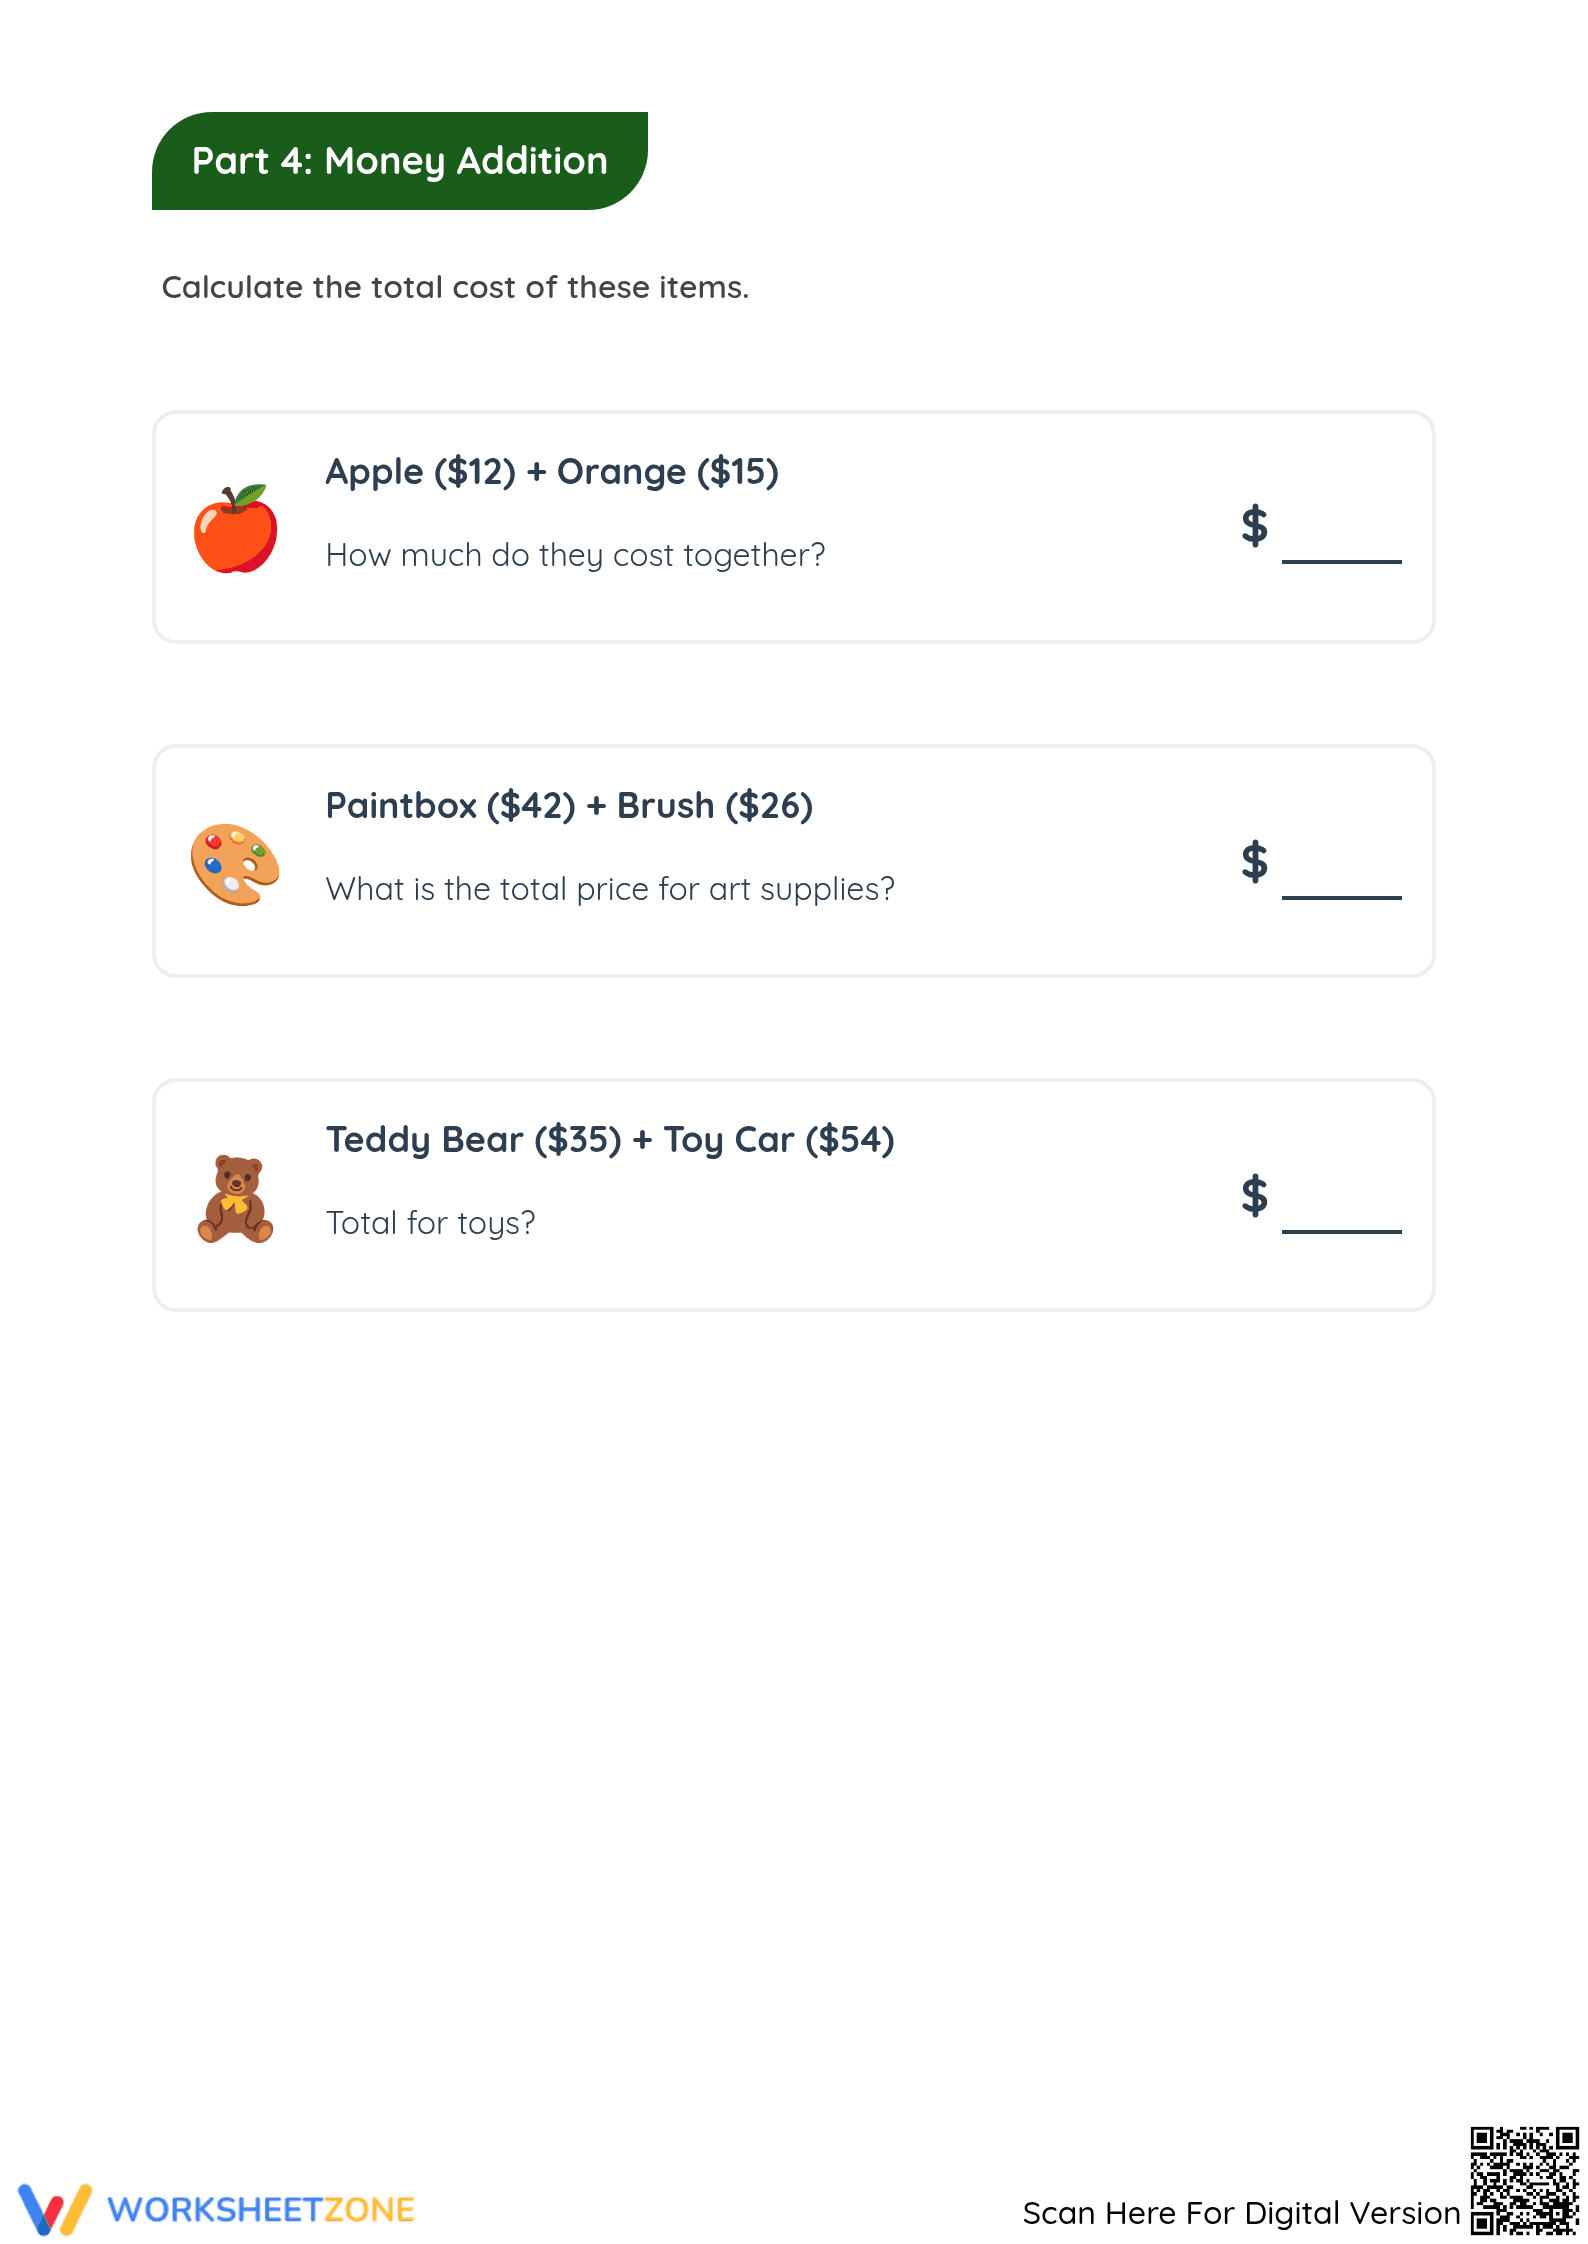Screen dimensions: 1588x2244
Task: Click the Scan Here For Digital Version text
Action: tap(1241, 2213)
